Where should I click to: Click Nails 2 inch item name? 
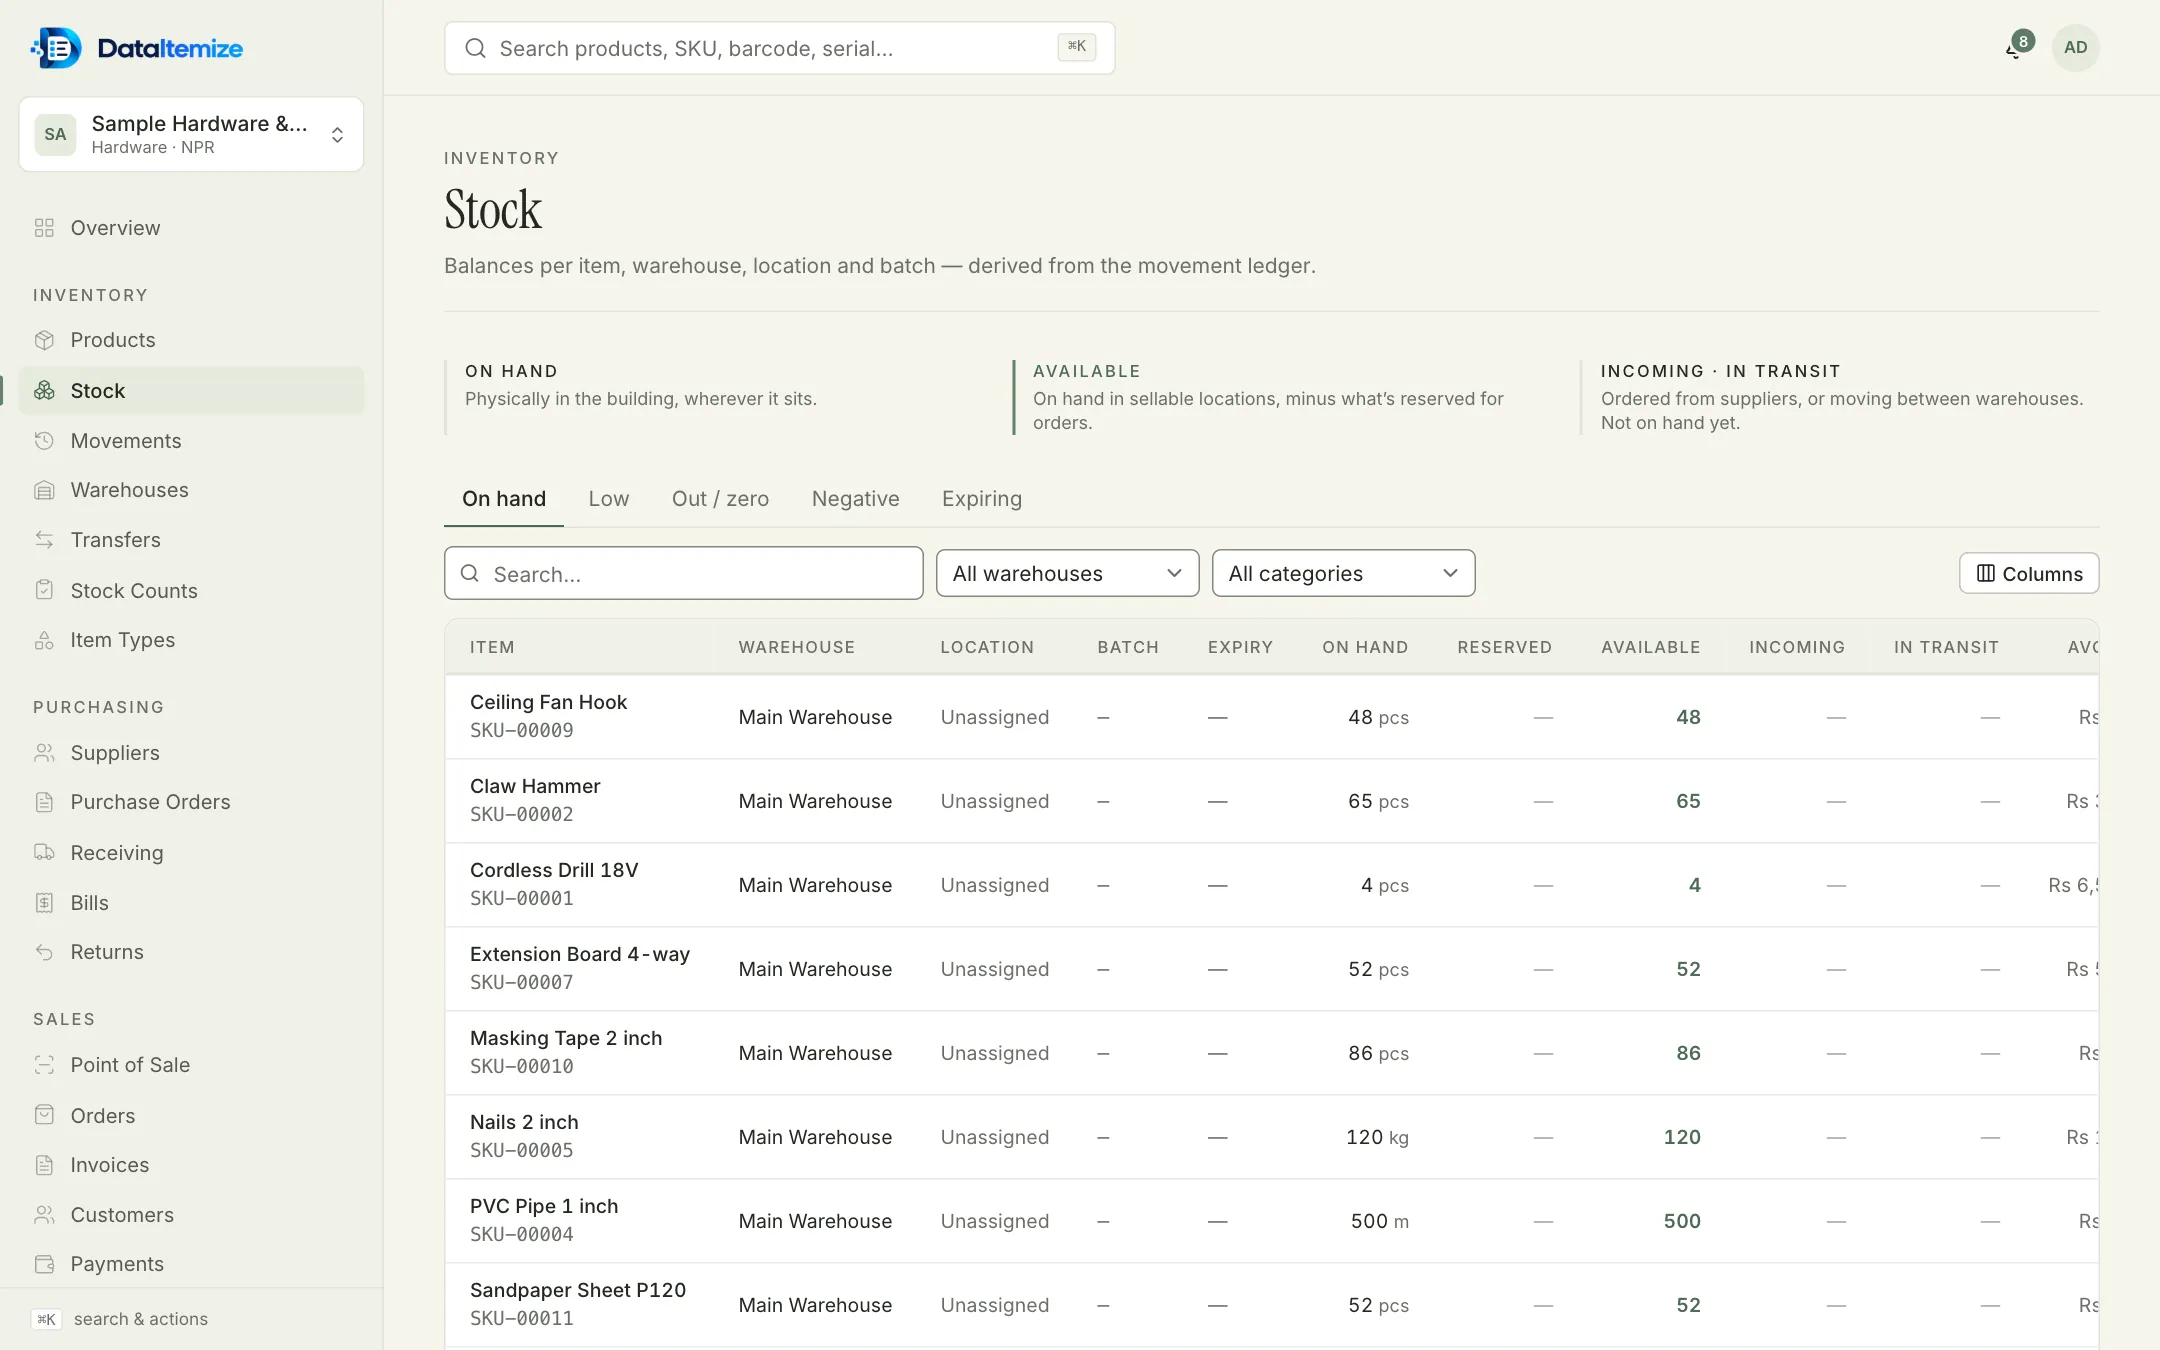524,1122
